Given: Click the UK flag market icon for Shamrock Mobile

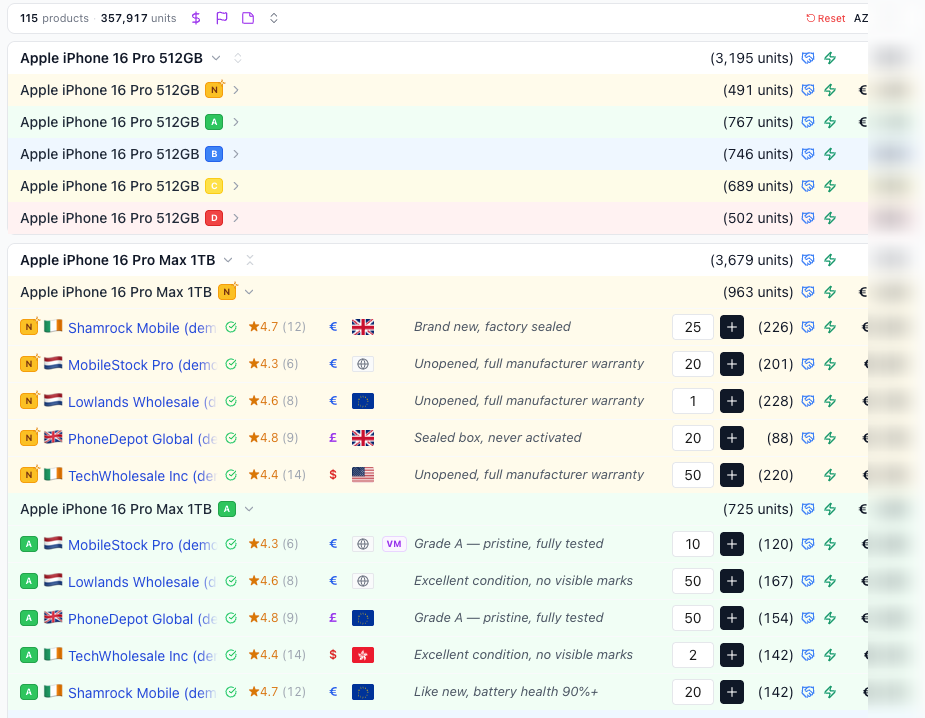Looking at the screenshot, I should tap(363, 327).
